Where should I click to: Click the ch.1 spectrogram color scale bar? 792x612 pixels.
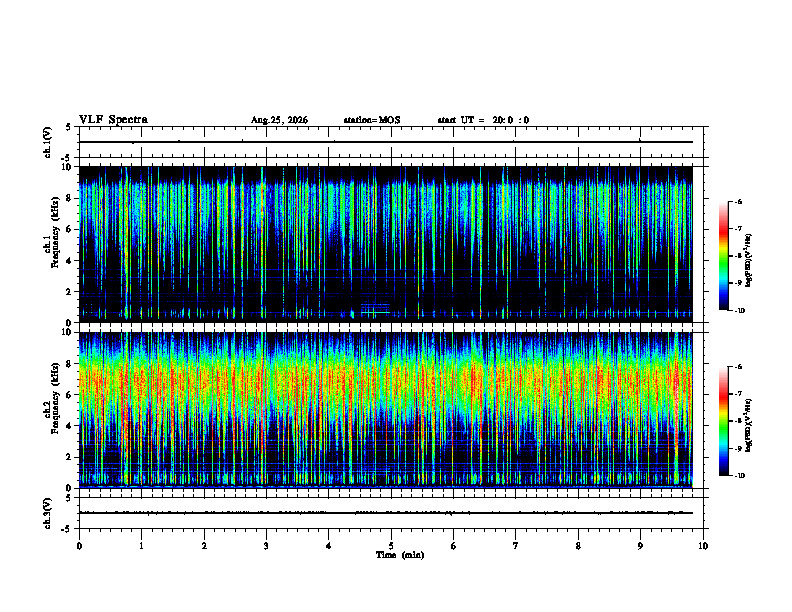point(723,256)
